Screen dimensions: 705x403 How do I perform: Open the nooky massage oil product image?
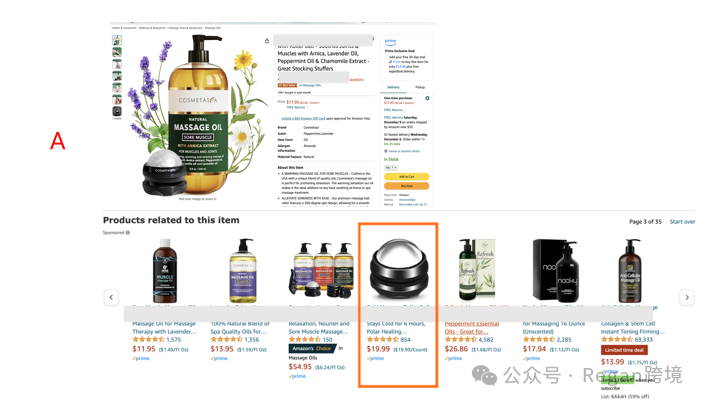[x=556, y=270]
